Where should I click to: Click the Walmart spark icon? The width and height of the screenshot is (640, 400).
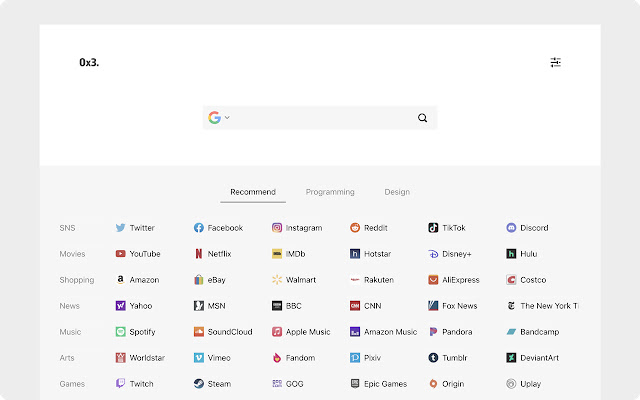tap(277, 280)
